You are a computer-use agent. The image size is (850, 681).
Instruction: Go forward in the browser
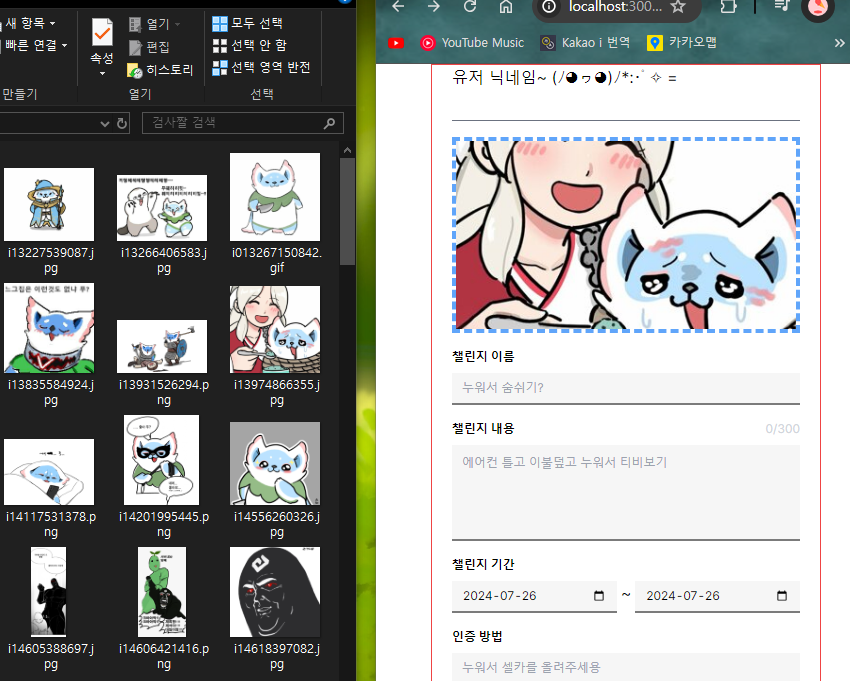(x=434, y=7)
